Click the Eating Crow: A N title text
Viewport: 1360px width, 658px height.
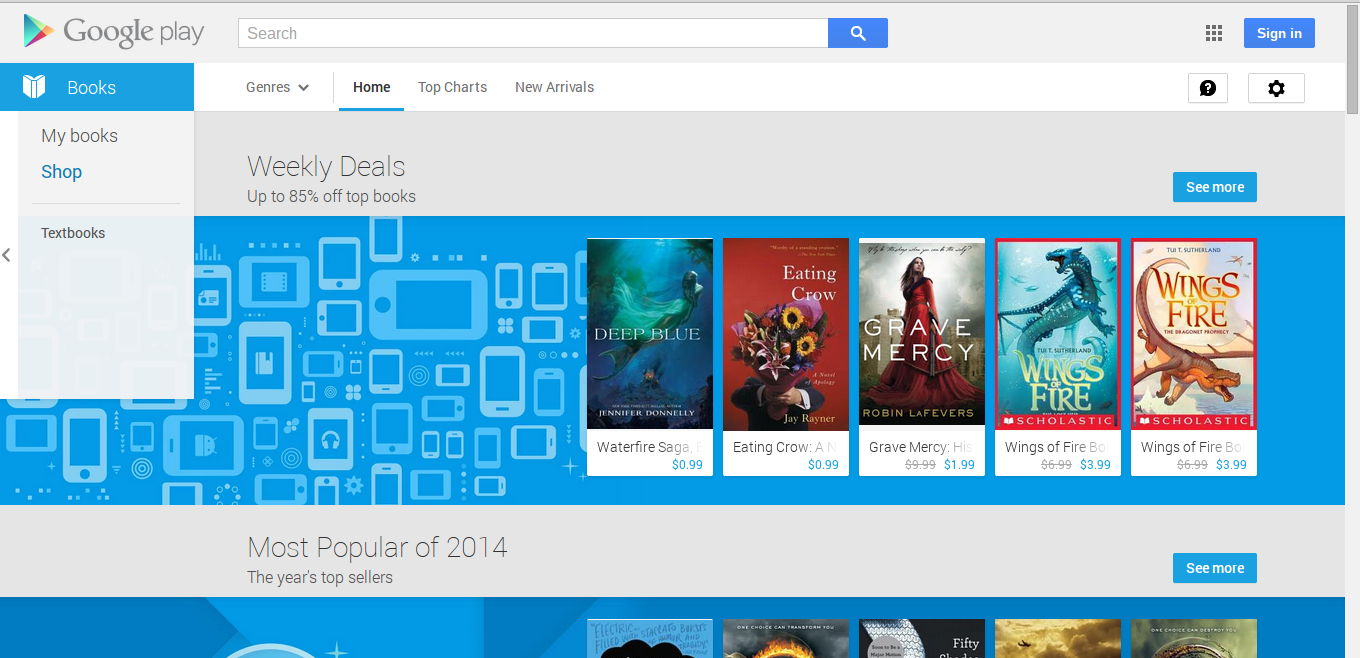785,447
